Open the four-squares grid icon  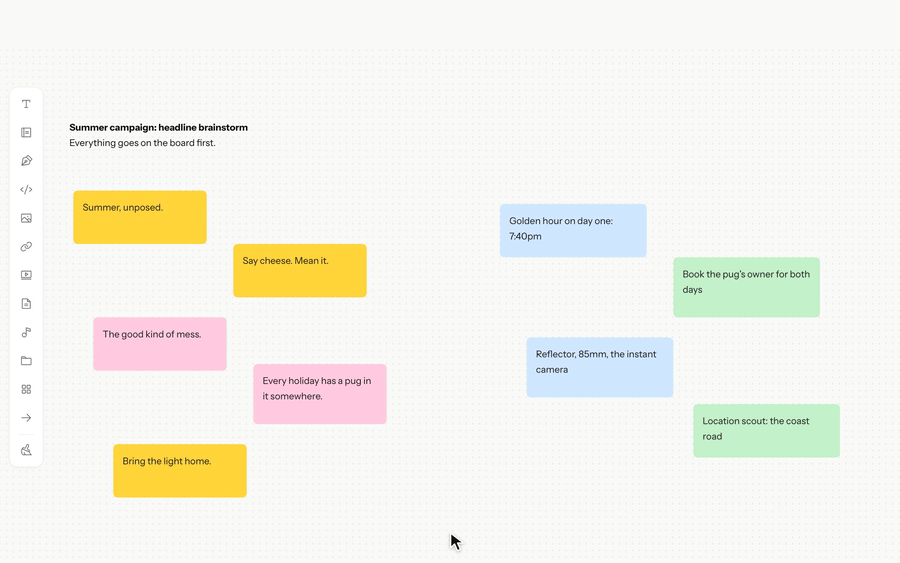click(x=26, y=389)
